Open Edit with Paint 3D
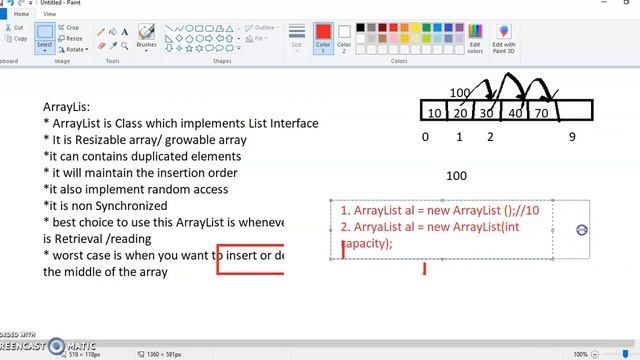This screenshot has height=360, width=640. [504, 39]
